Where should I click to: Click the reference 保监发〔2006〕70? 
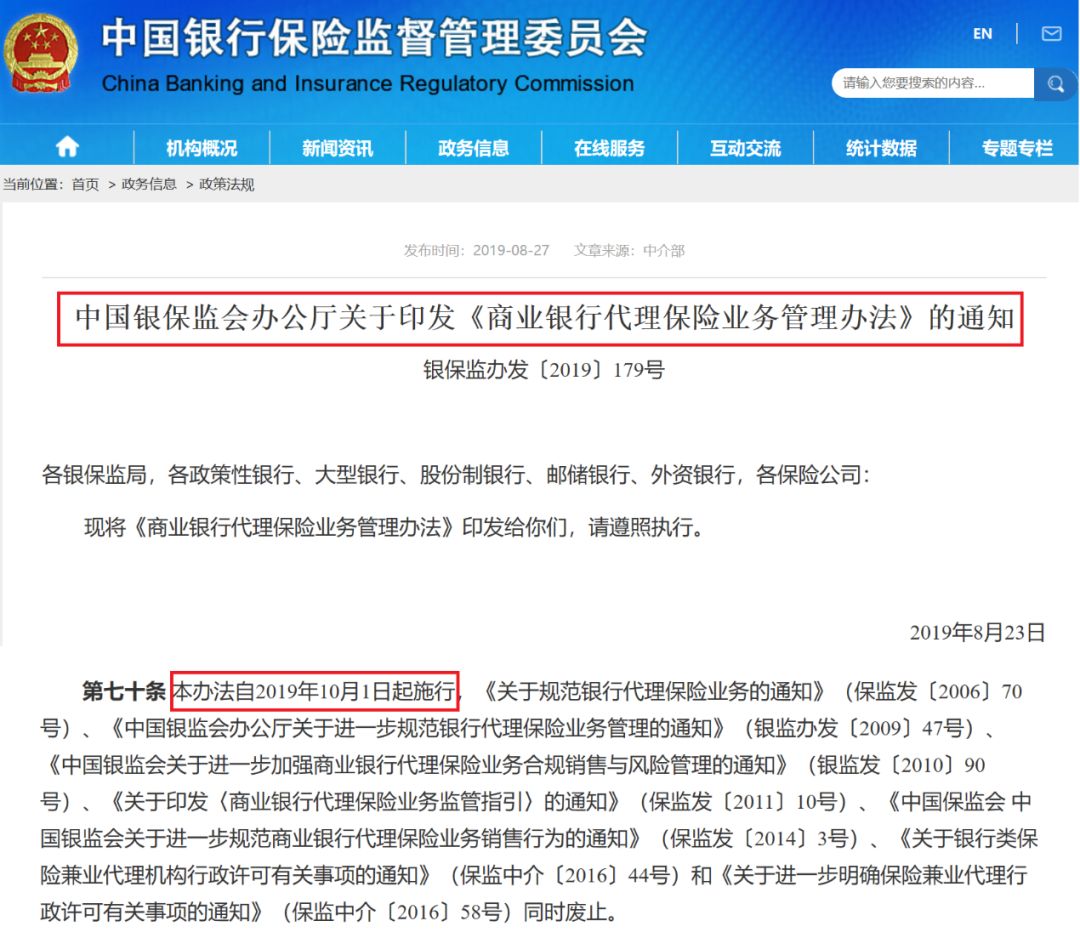click(x=938, y=691)
